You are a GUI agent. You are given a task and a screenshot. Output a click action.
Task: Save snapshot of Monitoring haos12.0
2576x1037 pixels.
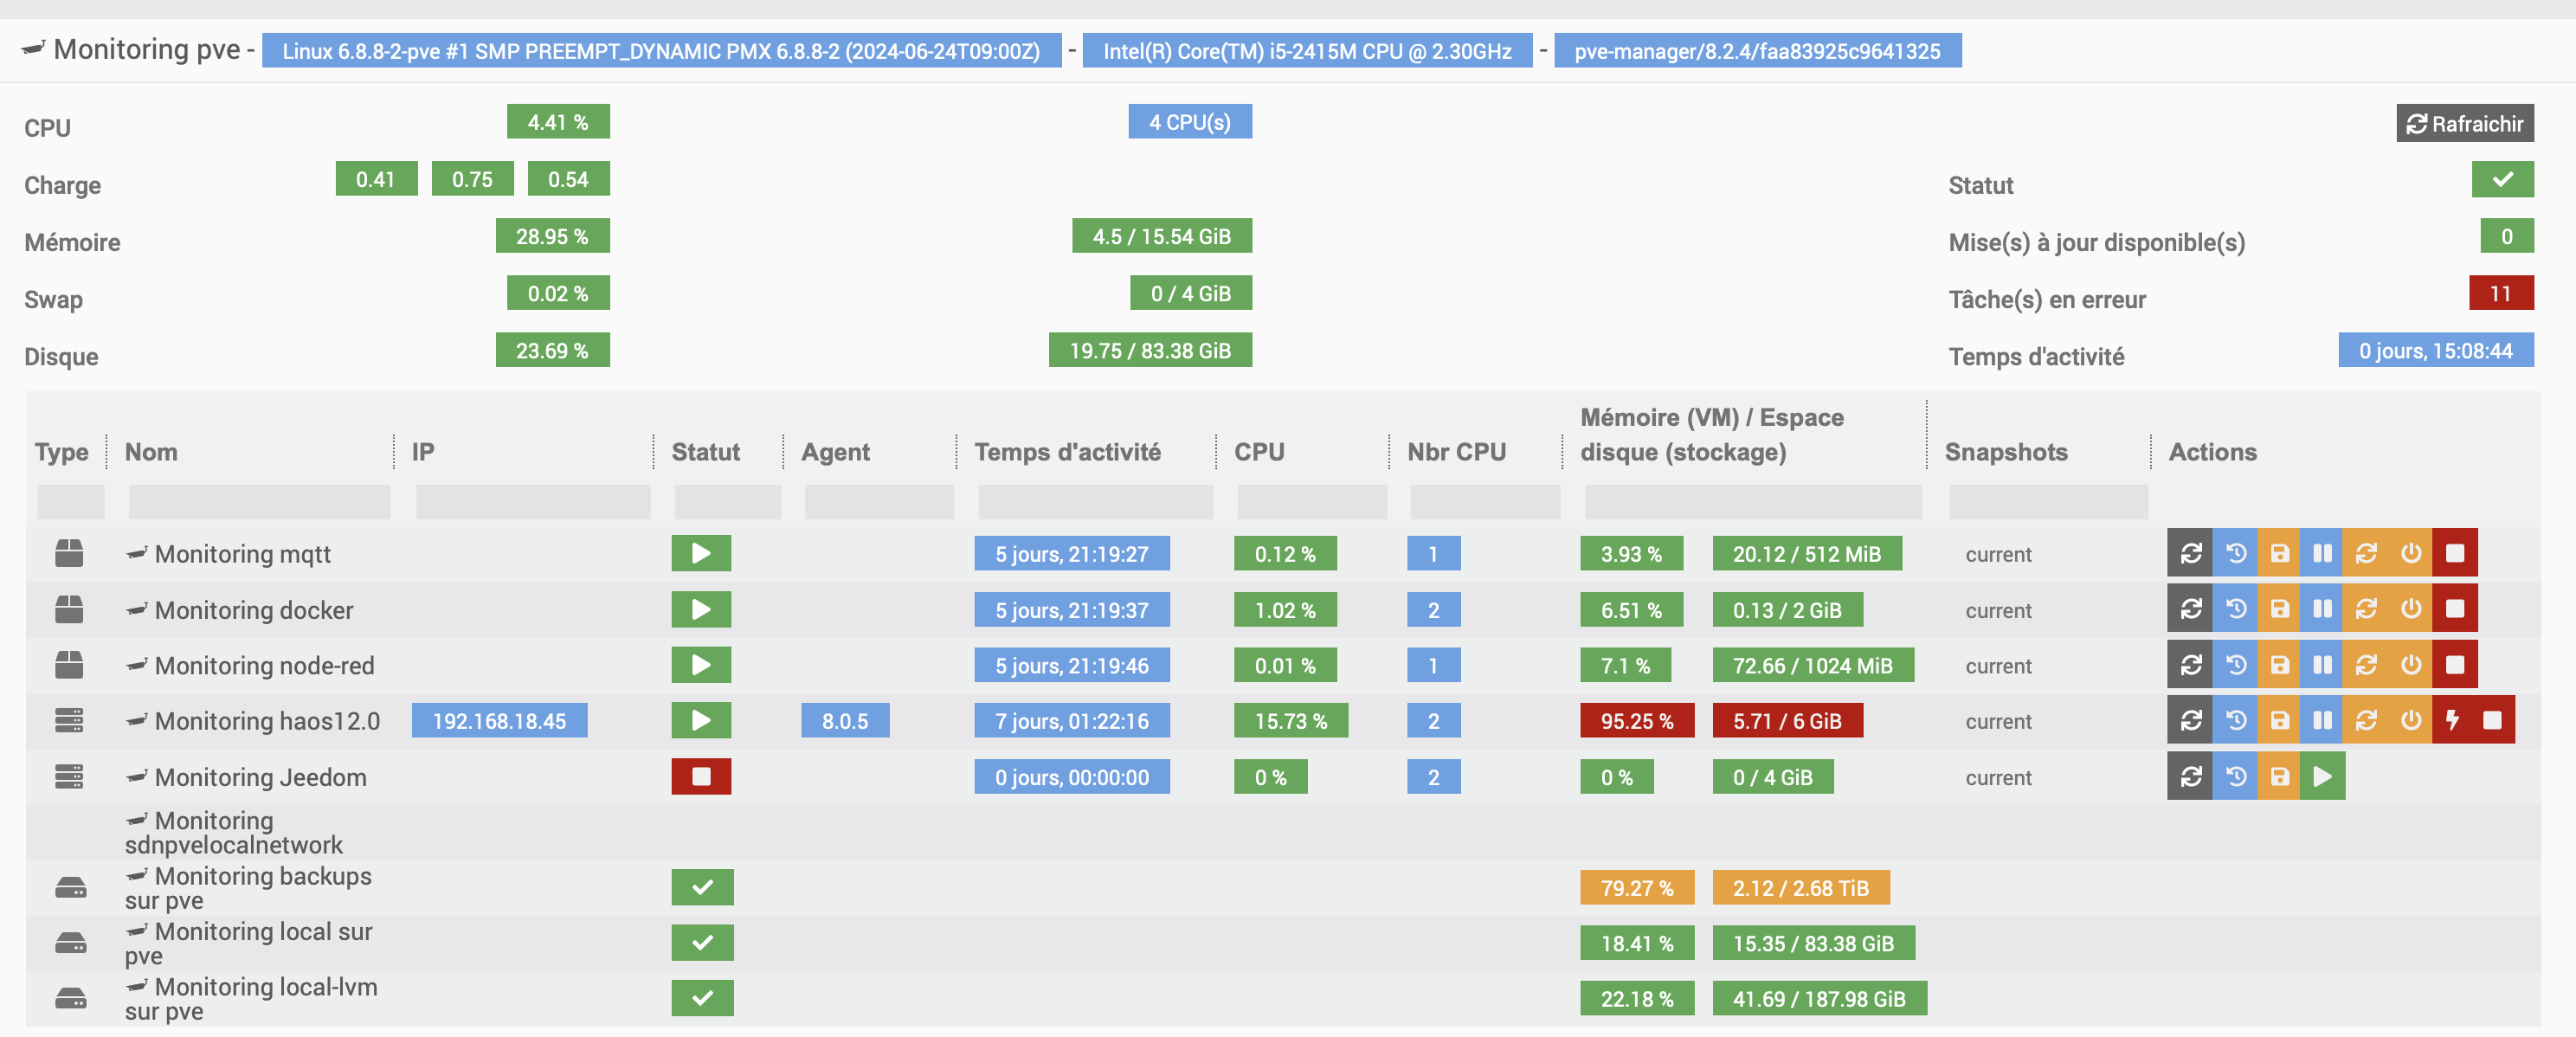click(x=2279, y=720)
